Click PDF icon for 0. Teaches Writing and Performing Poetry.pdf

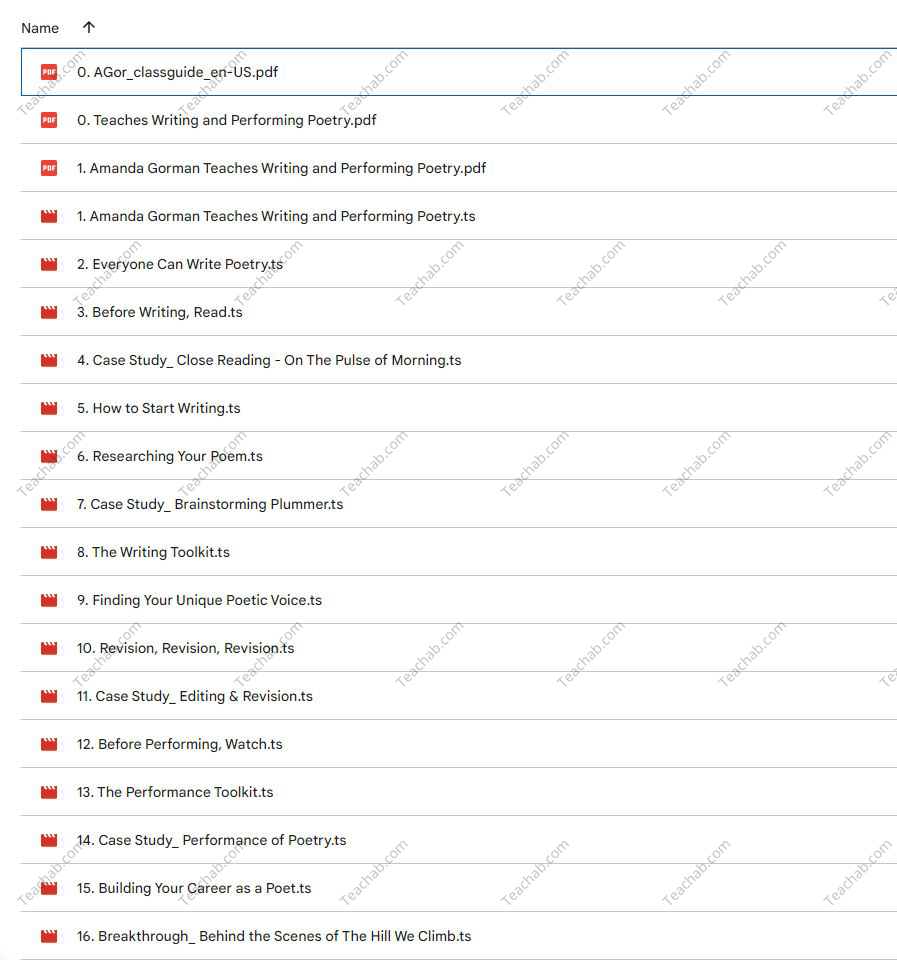pos(49,120)
